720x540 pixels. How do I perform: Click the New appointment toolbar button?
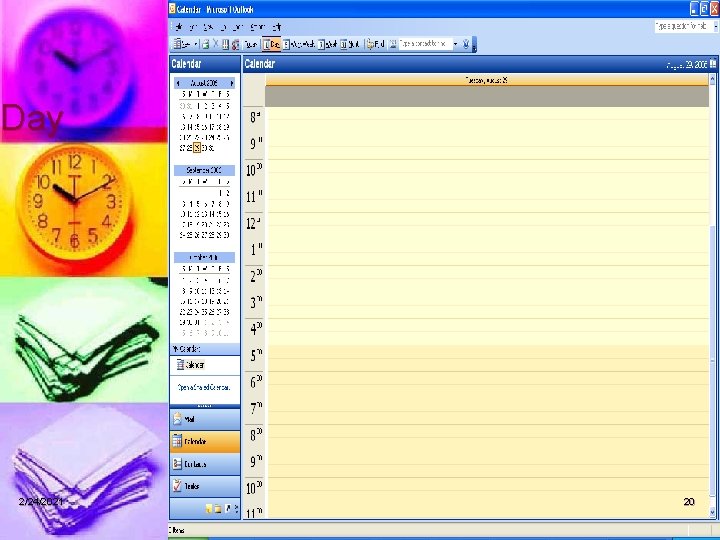pyautogui.click(x=182, y=44)
